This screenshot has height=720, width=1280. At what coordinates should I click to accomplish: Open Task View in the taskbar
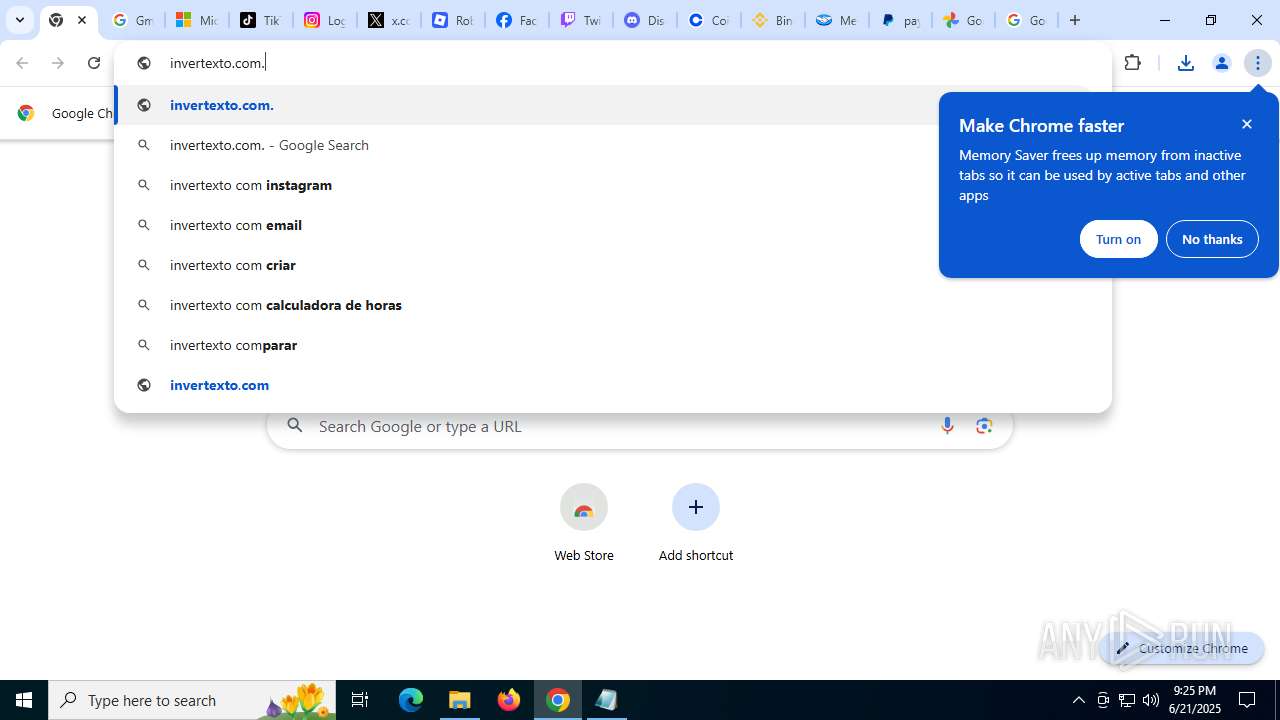(360, 700)
